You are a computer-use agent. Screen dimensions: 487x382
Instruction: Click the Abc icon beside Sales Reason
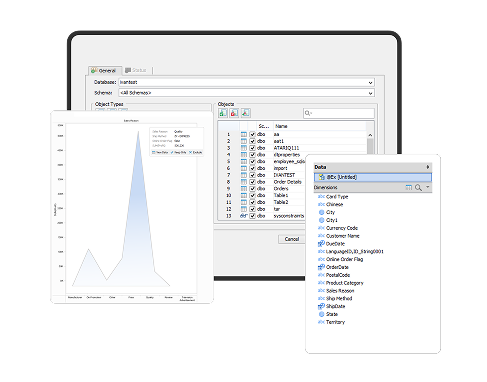321,291
